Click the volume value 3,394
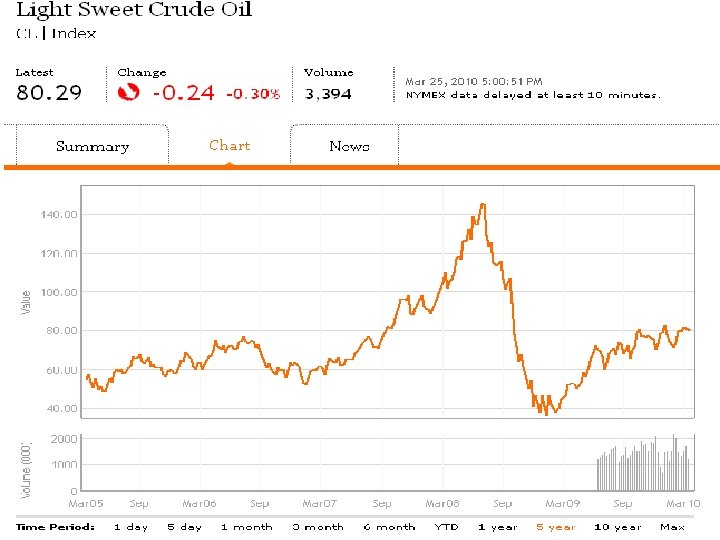720x540 pixels. pyautogui.click(x=328, y=93)
